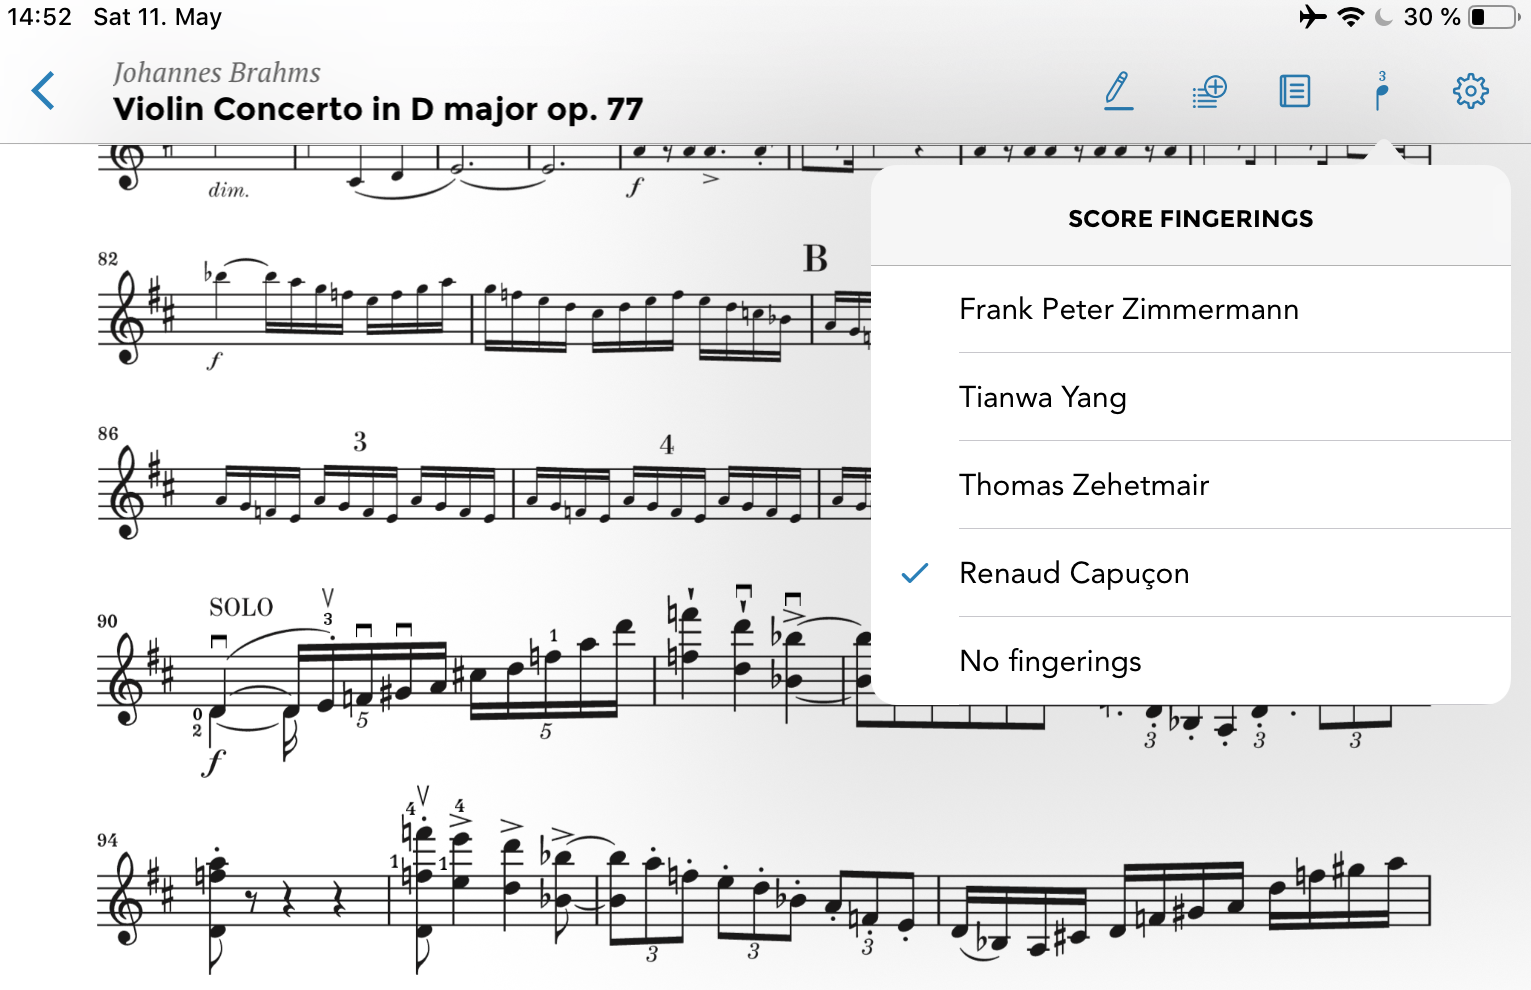Tap the battery status icon

click(1495, 17)
